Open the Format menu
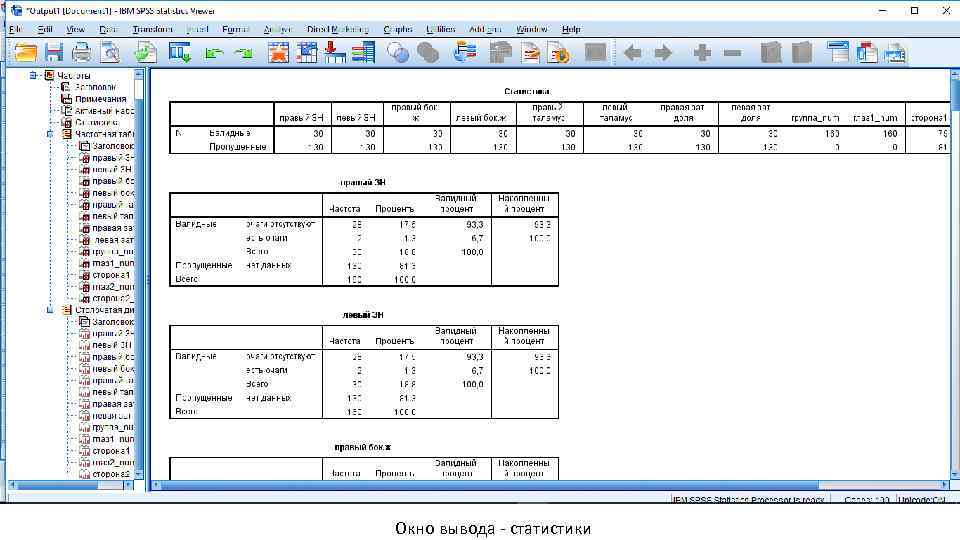Screen dimensions: 960x540 coord(235,29)
